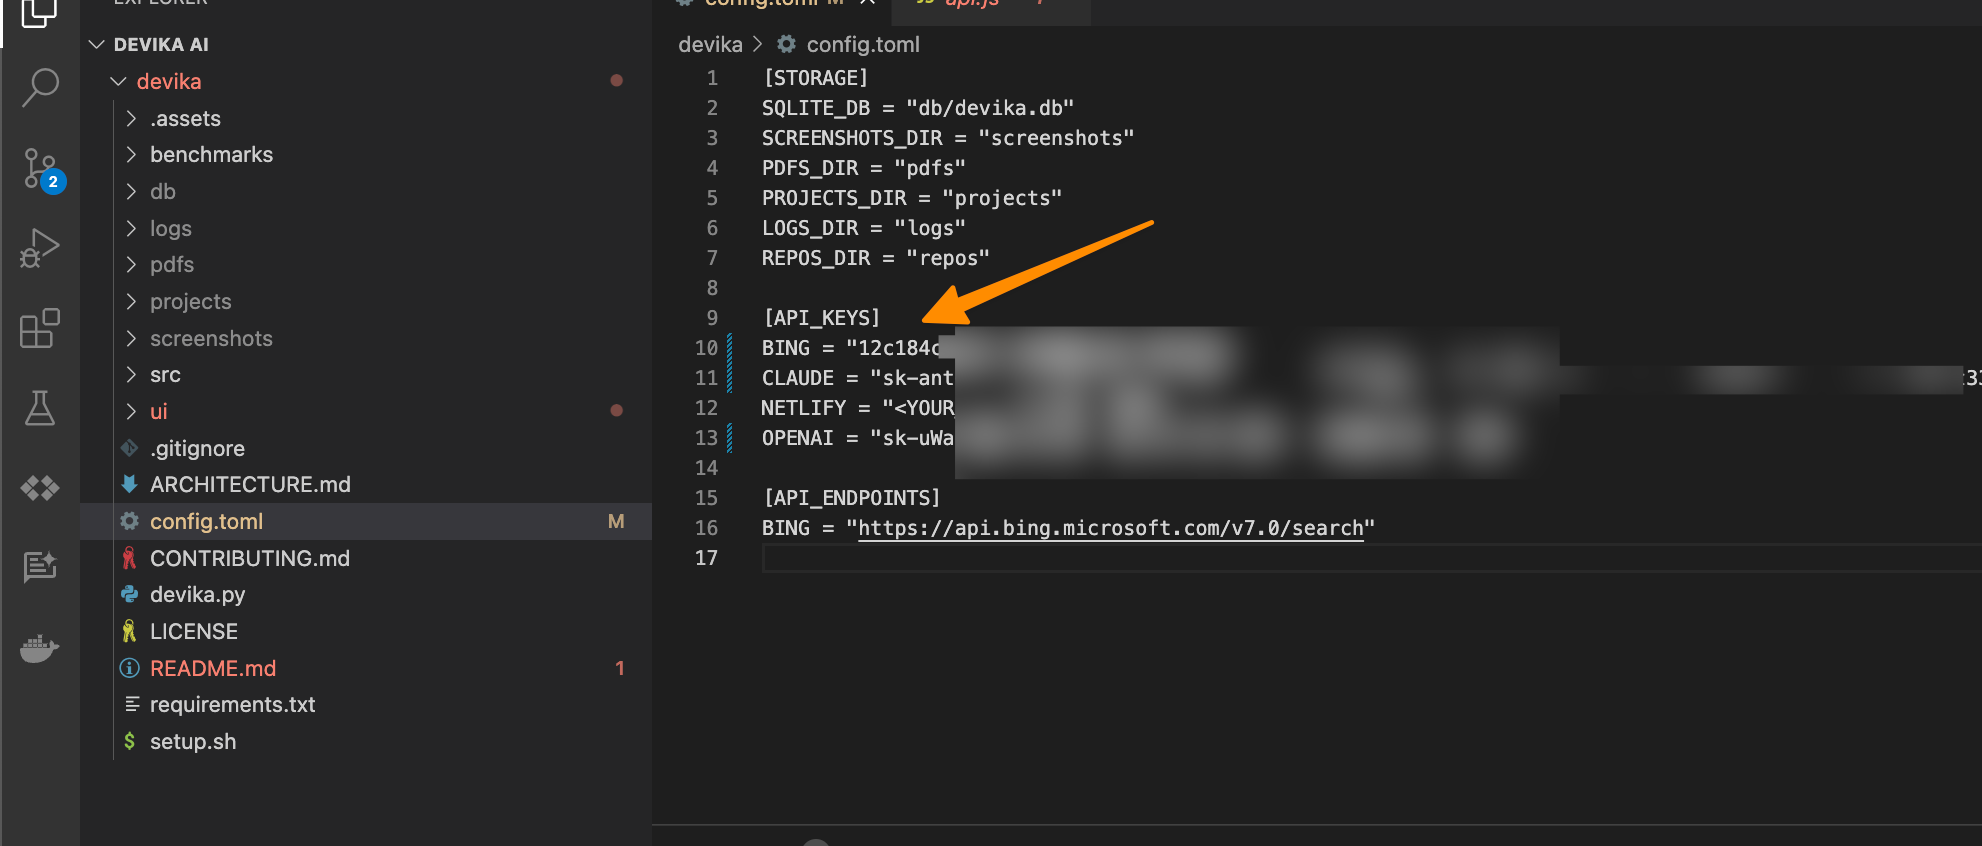Open README.md from the file explorer
Viewport: 1982px width, 846px height.
[212, 668]
